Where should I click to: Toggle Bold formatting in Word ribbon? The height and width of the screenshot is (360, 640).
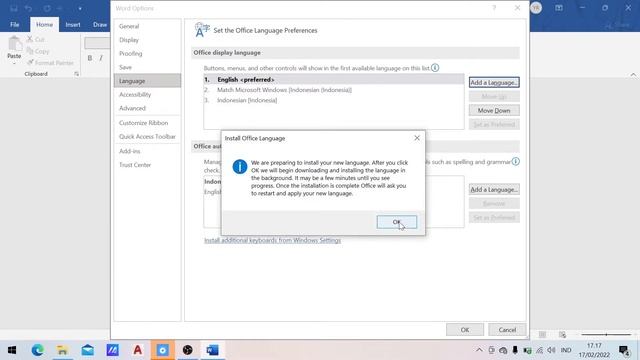point(90,58)
